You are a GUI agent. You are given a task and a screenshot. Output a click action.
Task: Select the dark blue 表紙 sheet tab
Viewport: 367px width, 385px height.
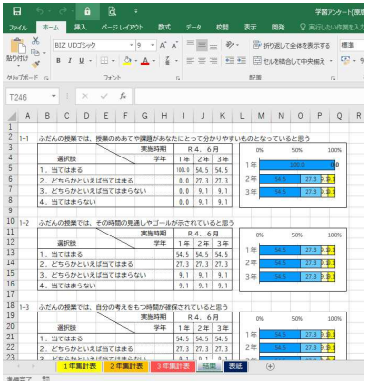tap(235, 366)
